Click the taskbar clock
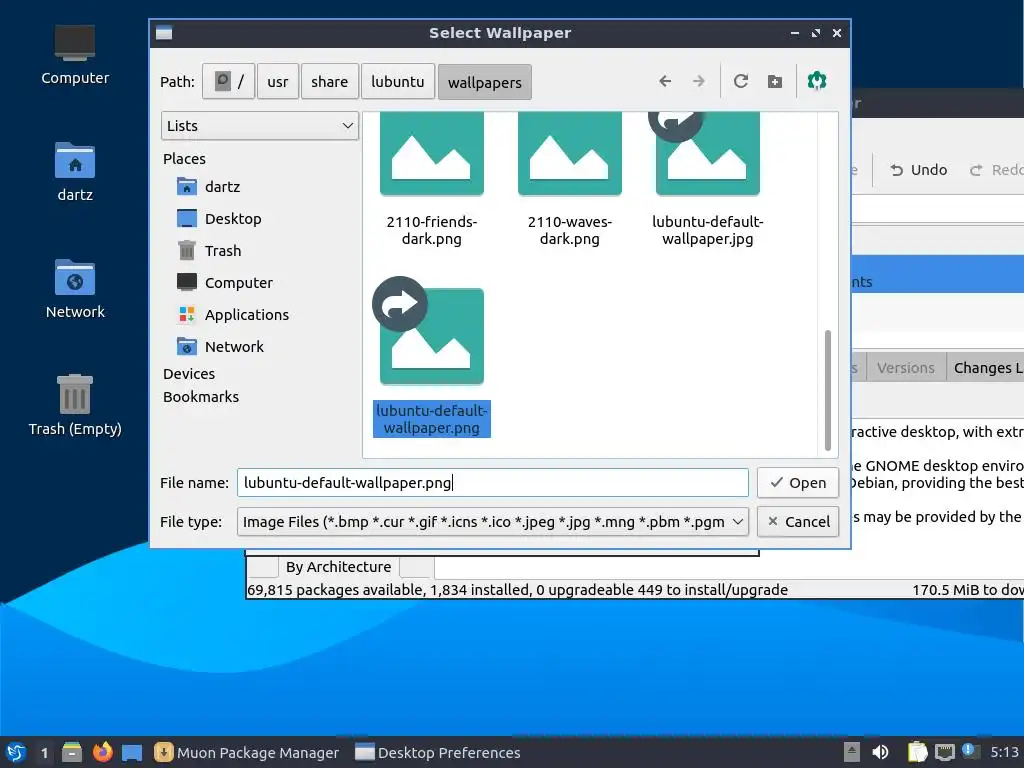This screenshot has width=1024, height=768. tap(1004, 752)
